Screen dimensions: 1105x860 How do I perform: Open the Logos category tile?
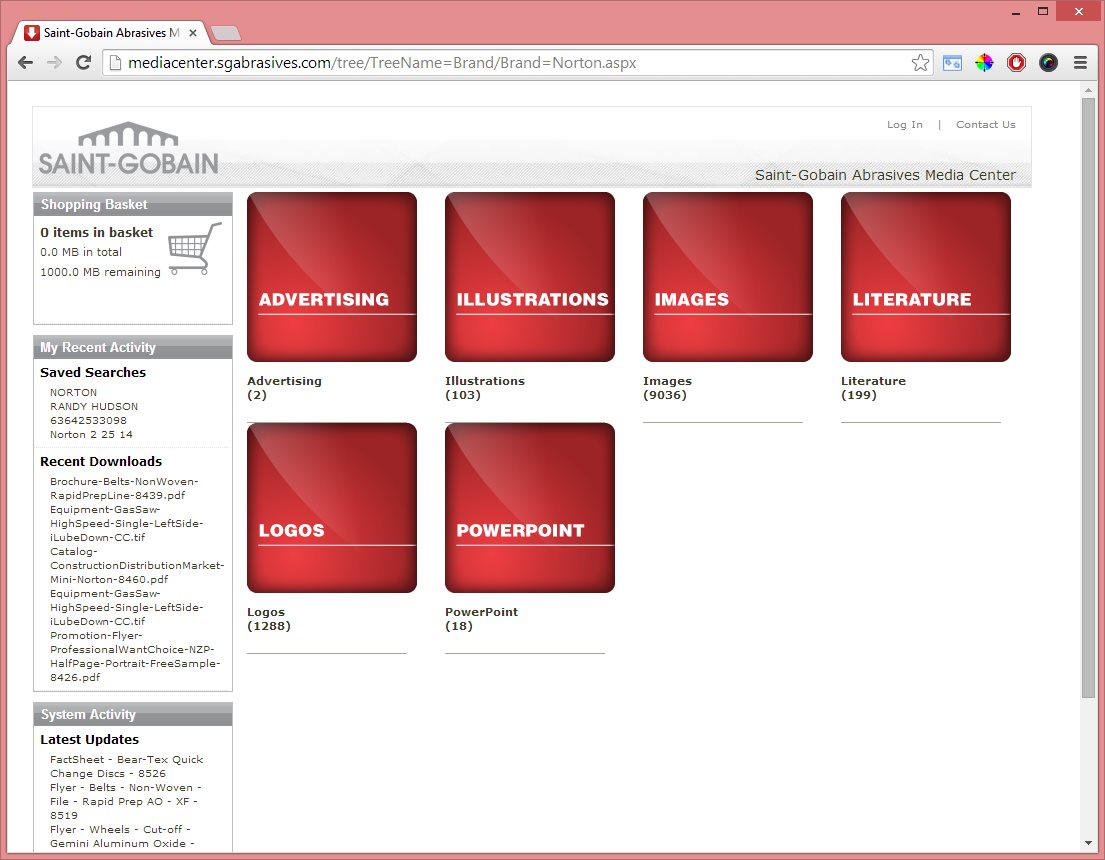pyautogui.click(x=332, y=508)
